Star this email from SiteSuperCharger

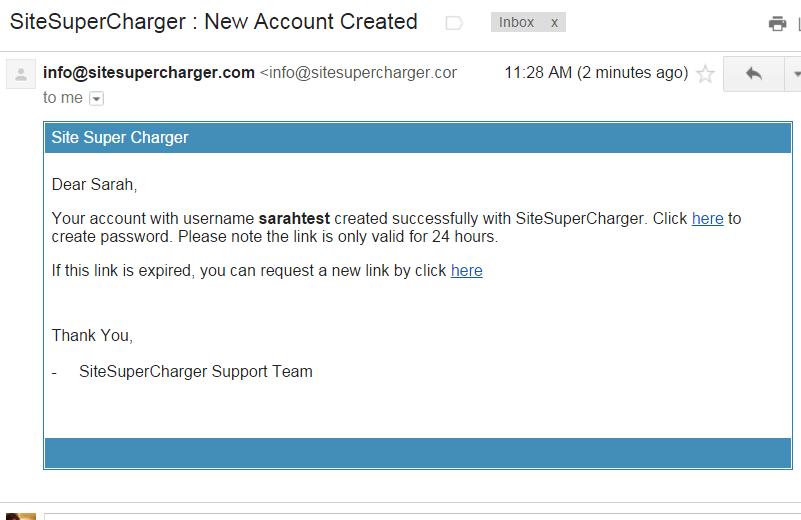[x=705, y=74]
